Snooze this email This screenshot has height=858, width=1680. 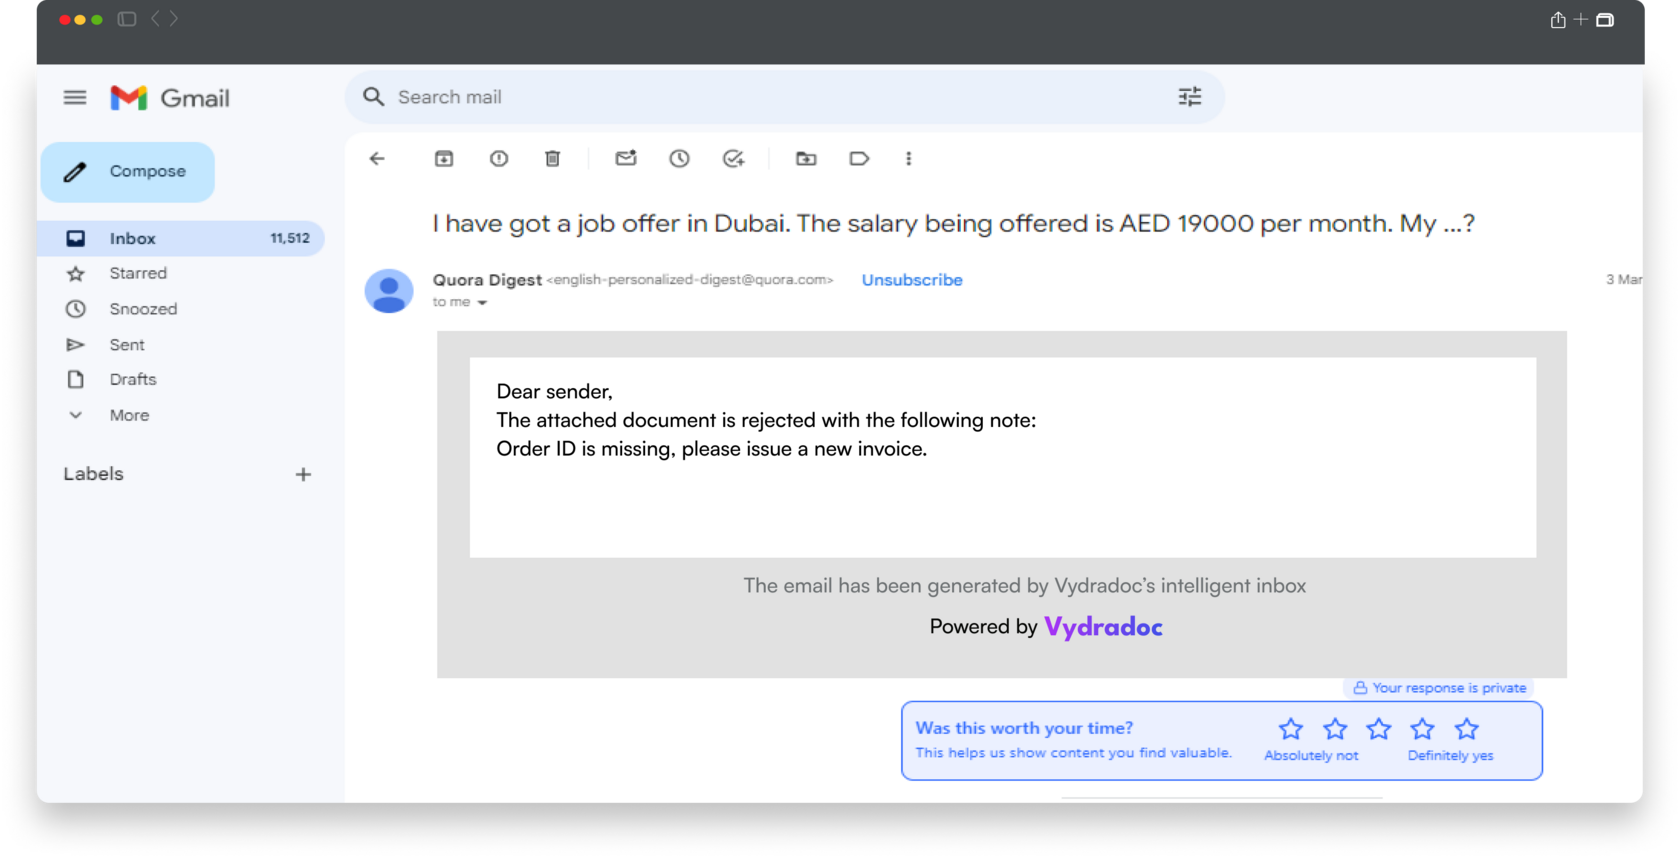pos(680,159)
